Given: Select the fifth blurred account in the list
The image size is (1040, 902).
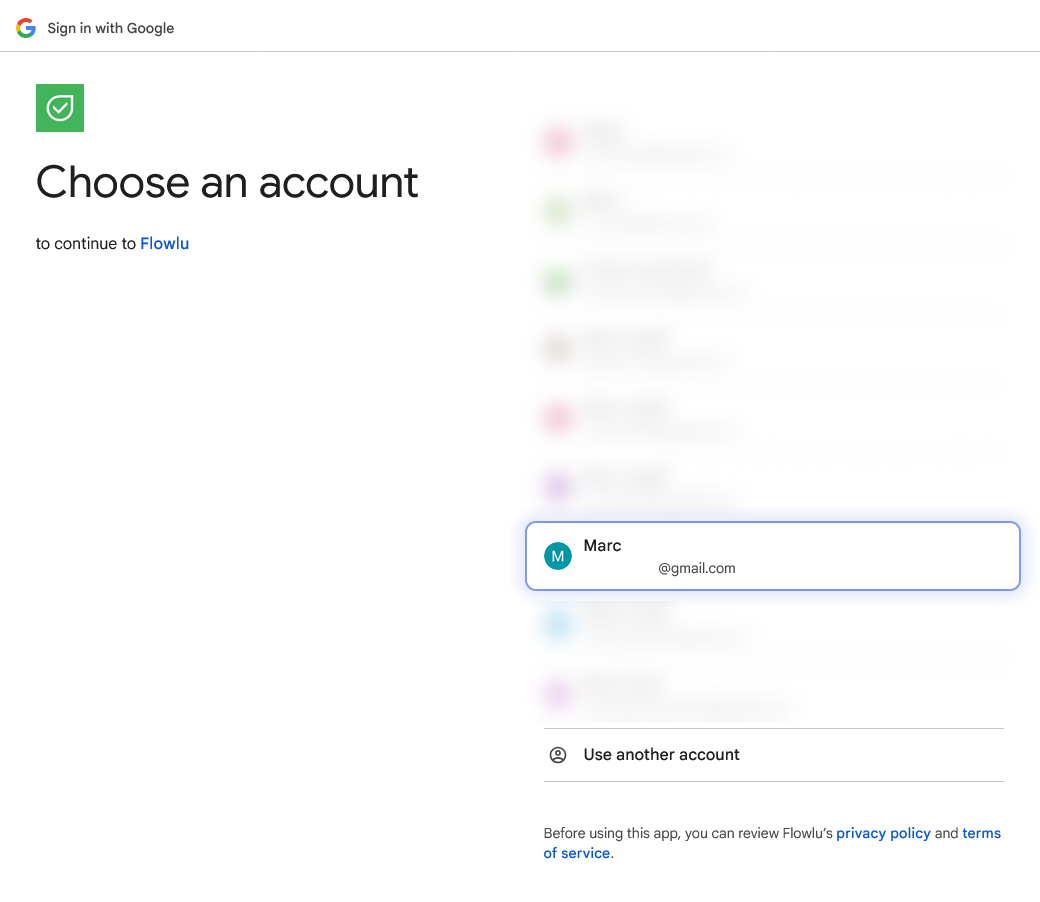Looking at the screenshot, I should coord(772,418).
